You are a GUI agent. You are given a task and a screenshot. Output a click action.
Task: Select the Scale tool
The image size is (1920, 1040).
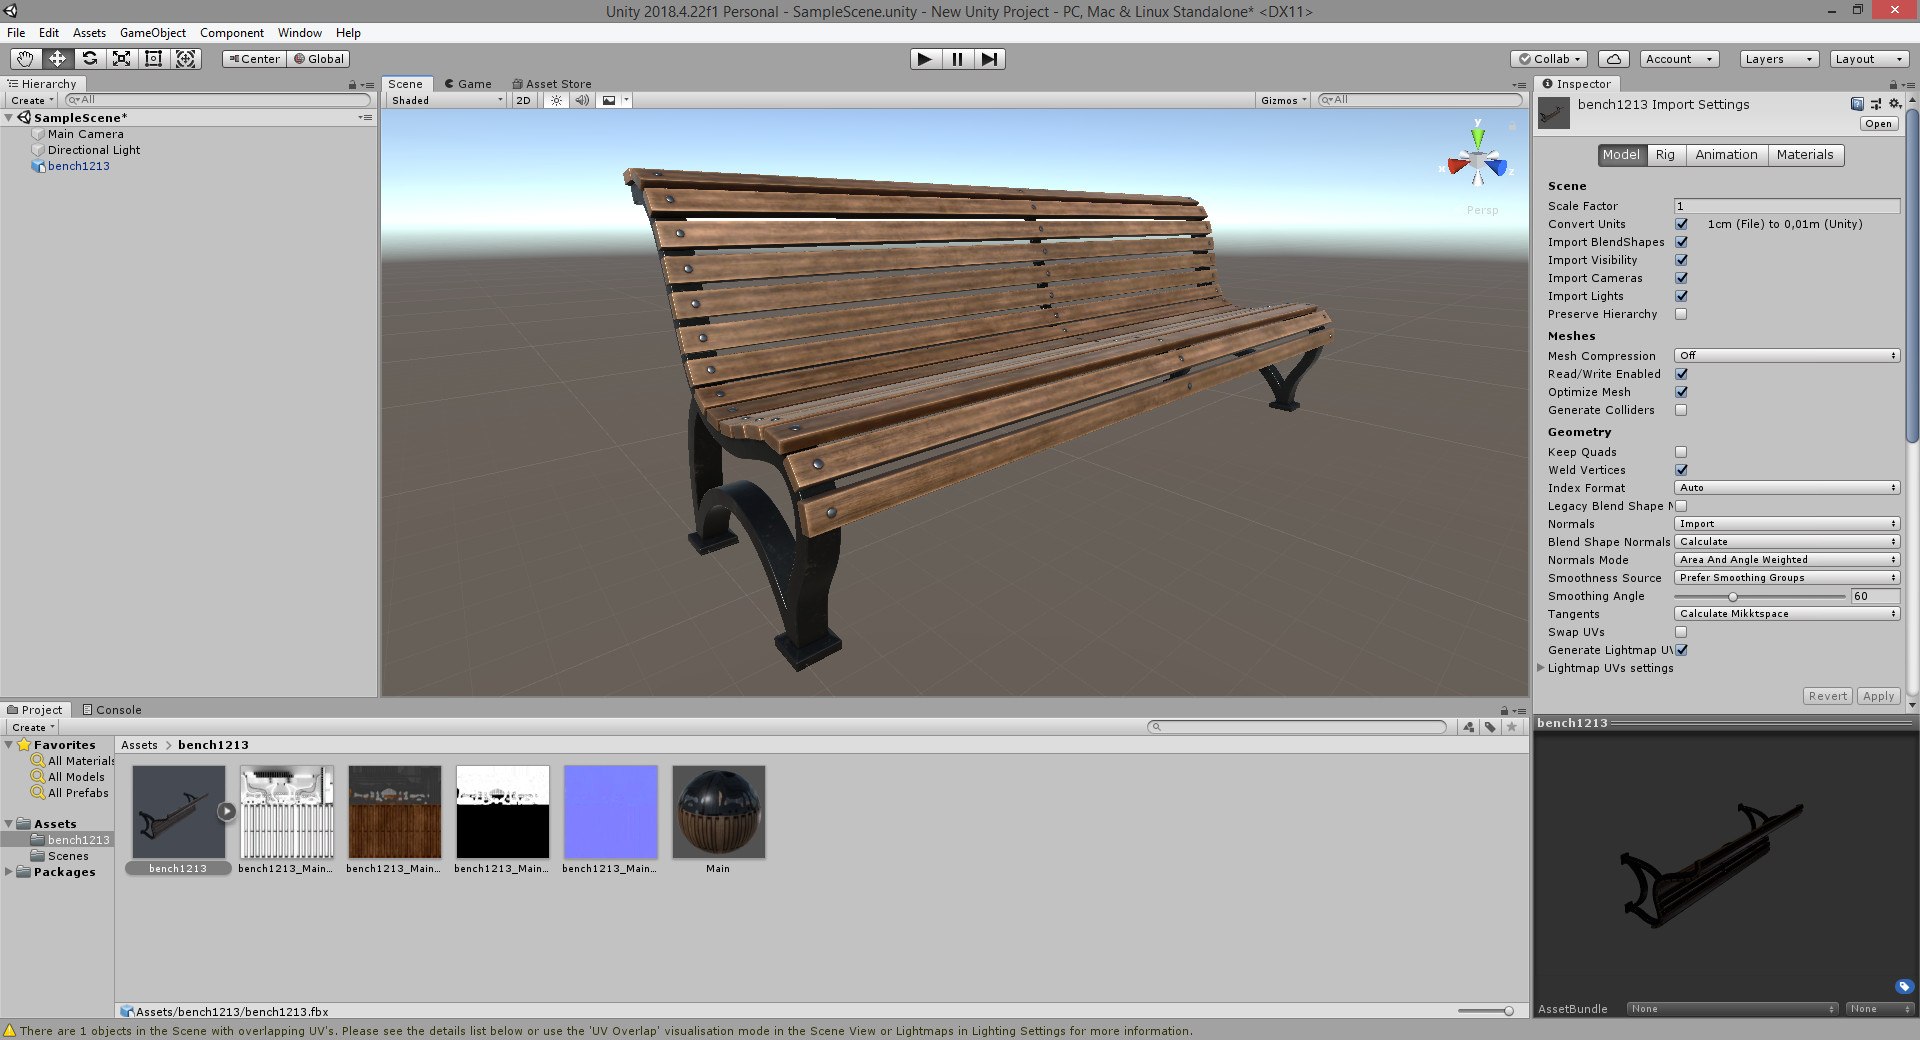(121, 59)
